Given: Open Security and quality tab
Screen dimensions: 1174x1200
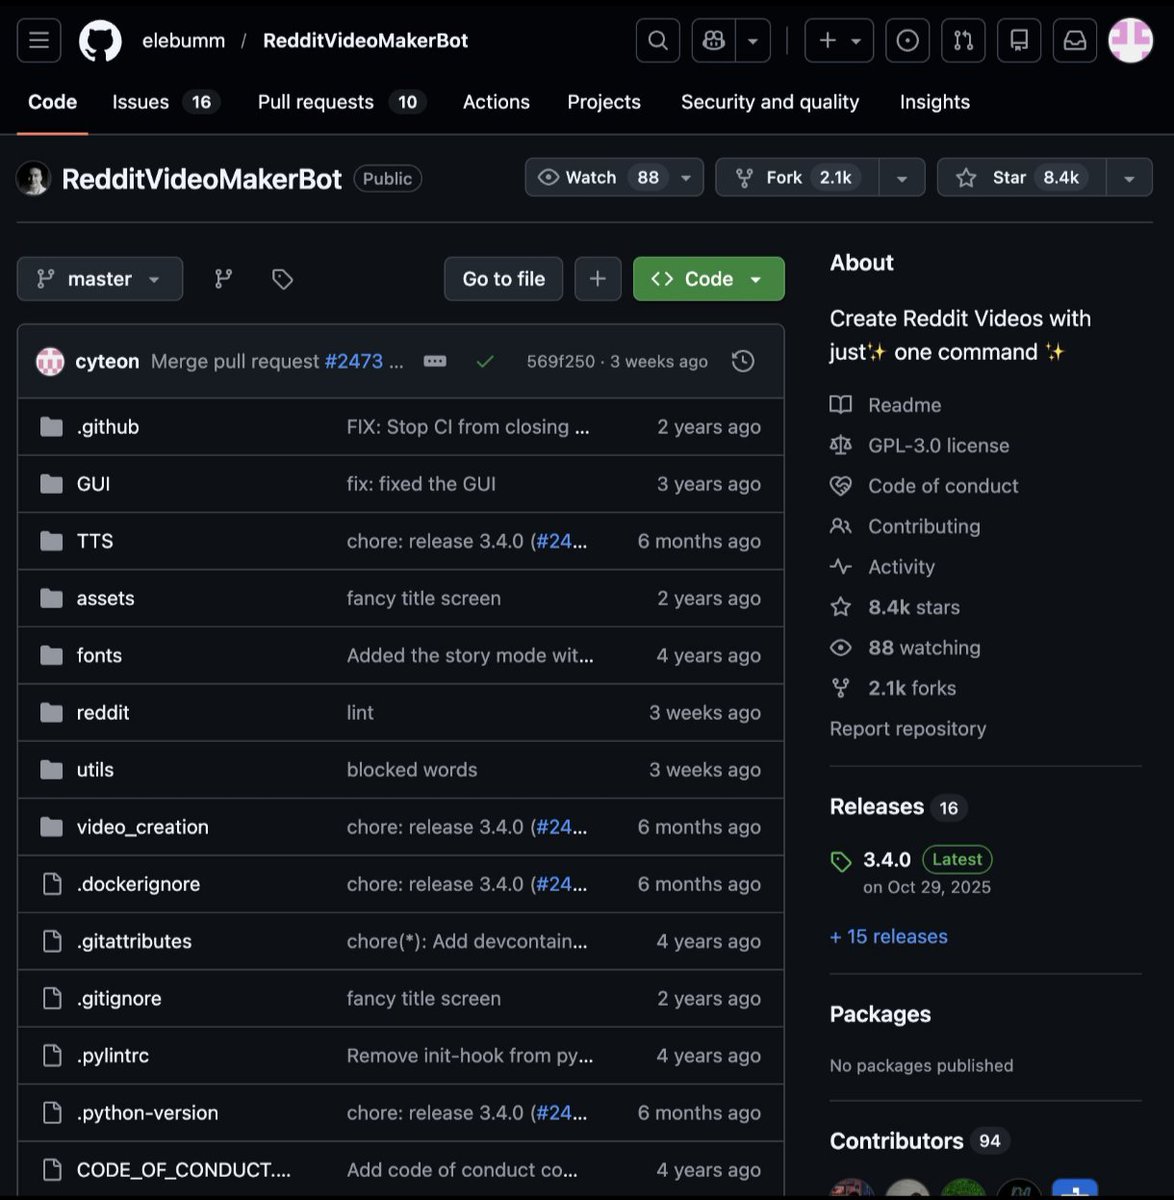Looking at the screenshot, I should [770, 102].
